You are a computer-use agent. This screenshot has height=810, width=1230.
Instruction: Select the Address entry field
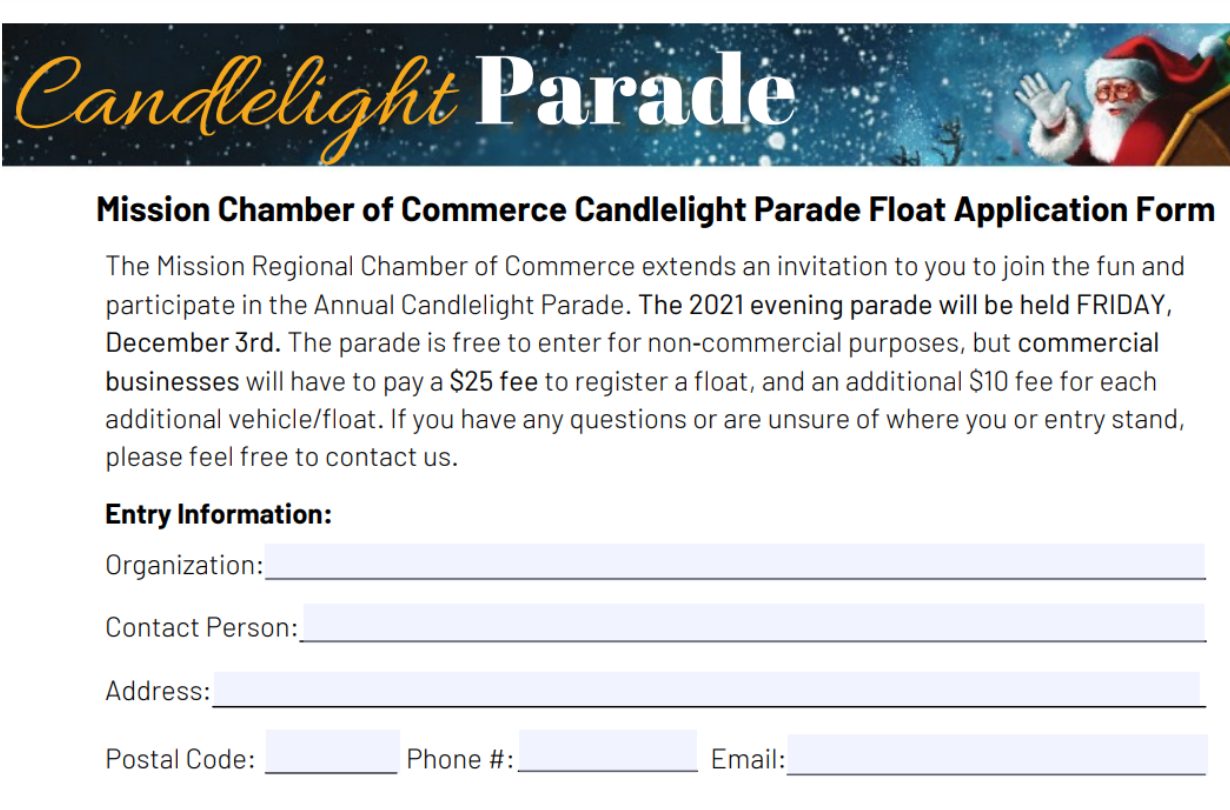point(706,689)
